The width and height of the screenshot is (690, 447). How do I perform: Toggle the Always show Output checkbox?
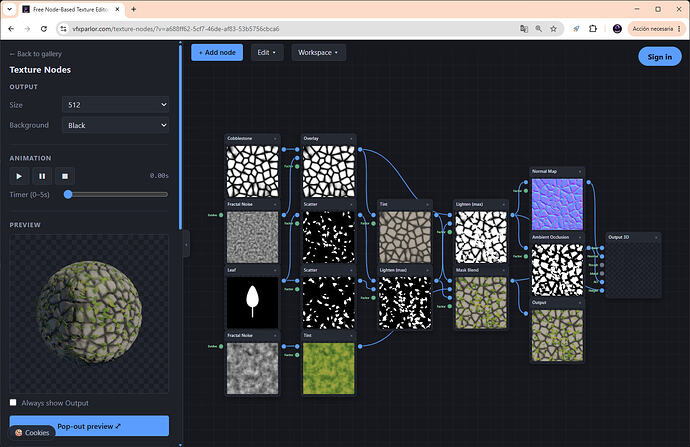coord(13,403)
